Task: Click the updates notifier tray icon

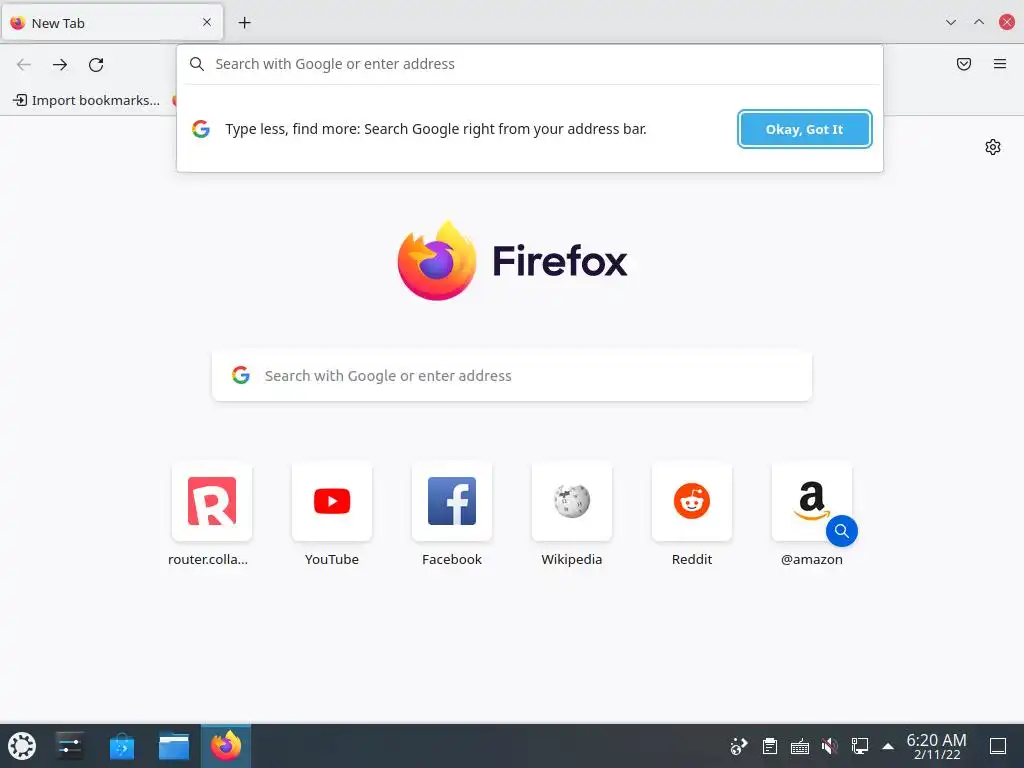Action: click(x=739, y=746)
